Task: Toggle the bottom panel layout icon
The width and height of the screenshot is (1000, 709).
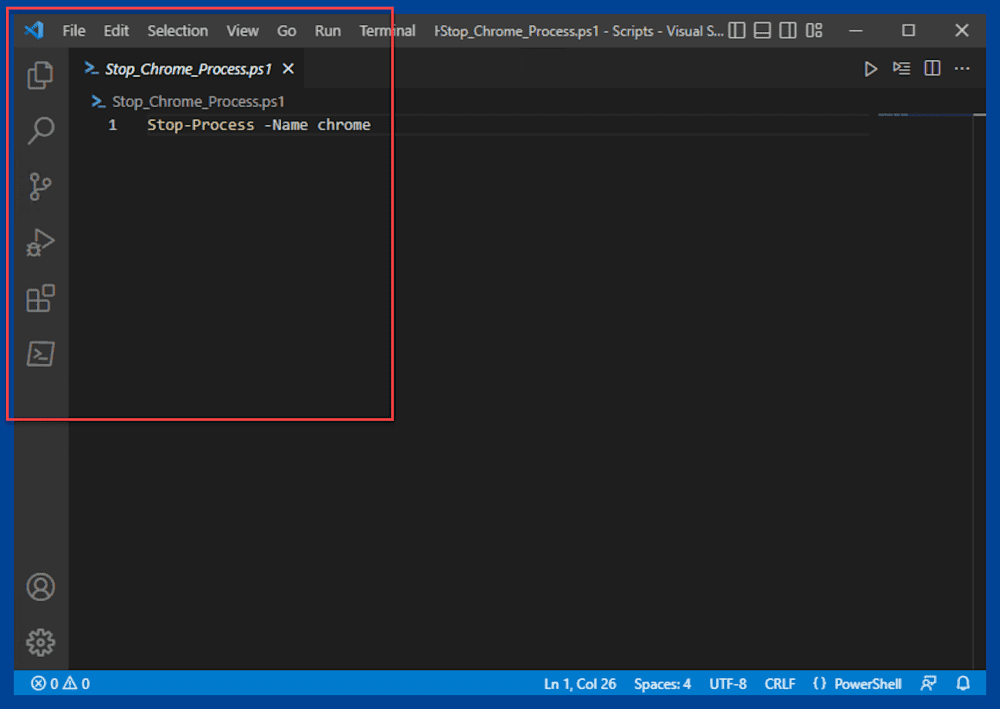Action: click(x=762, y=31)
